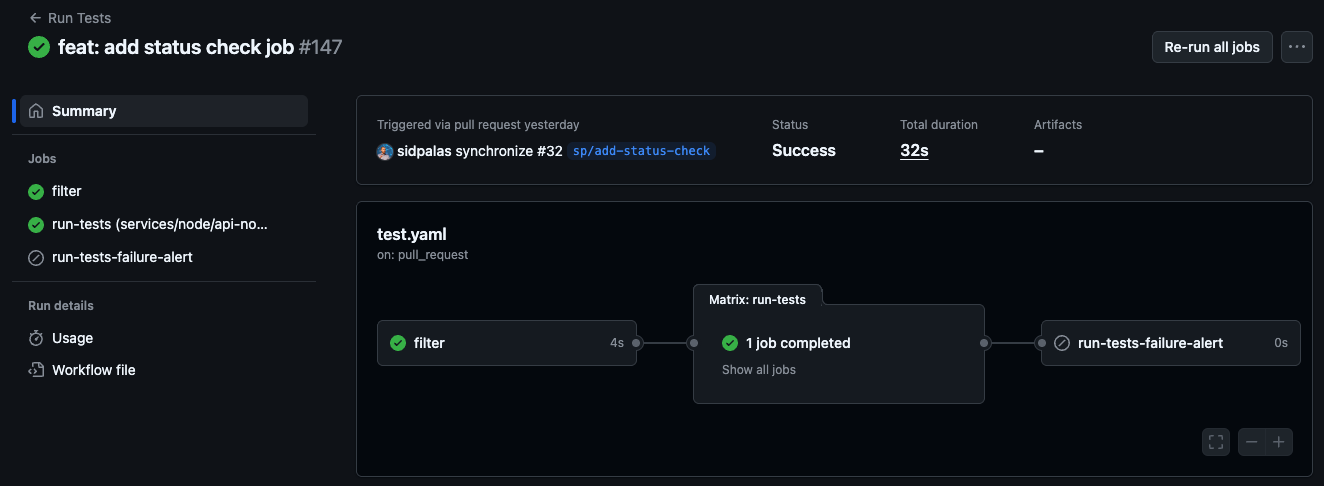Click the green success check beside the title
This screenshot has width=1324, height=486.
point(39,47)
